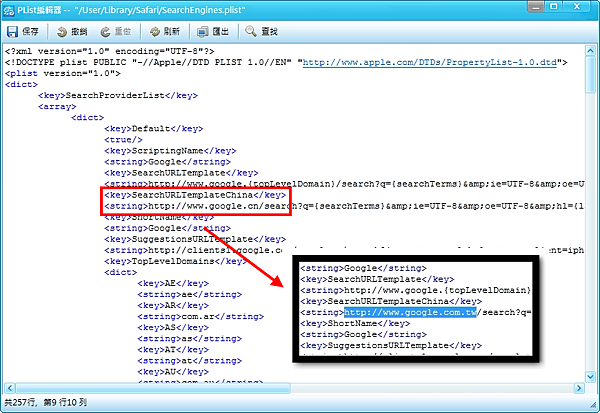Click the window resize grip in status bar
Image resolution: width=600 pixels, height=413 pixels.
[593, 405]
